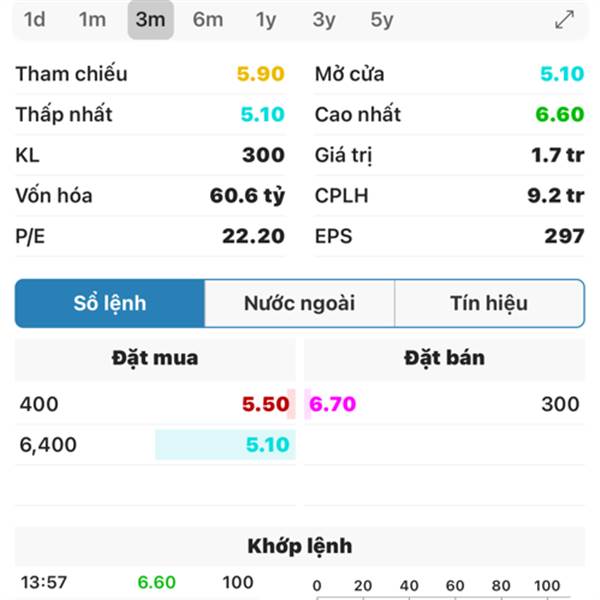This screenshot has height=600, width=600.
Task: Tap the Cao nhất 6.60 value
Action: point(560,114)
